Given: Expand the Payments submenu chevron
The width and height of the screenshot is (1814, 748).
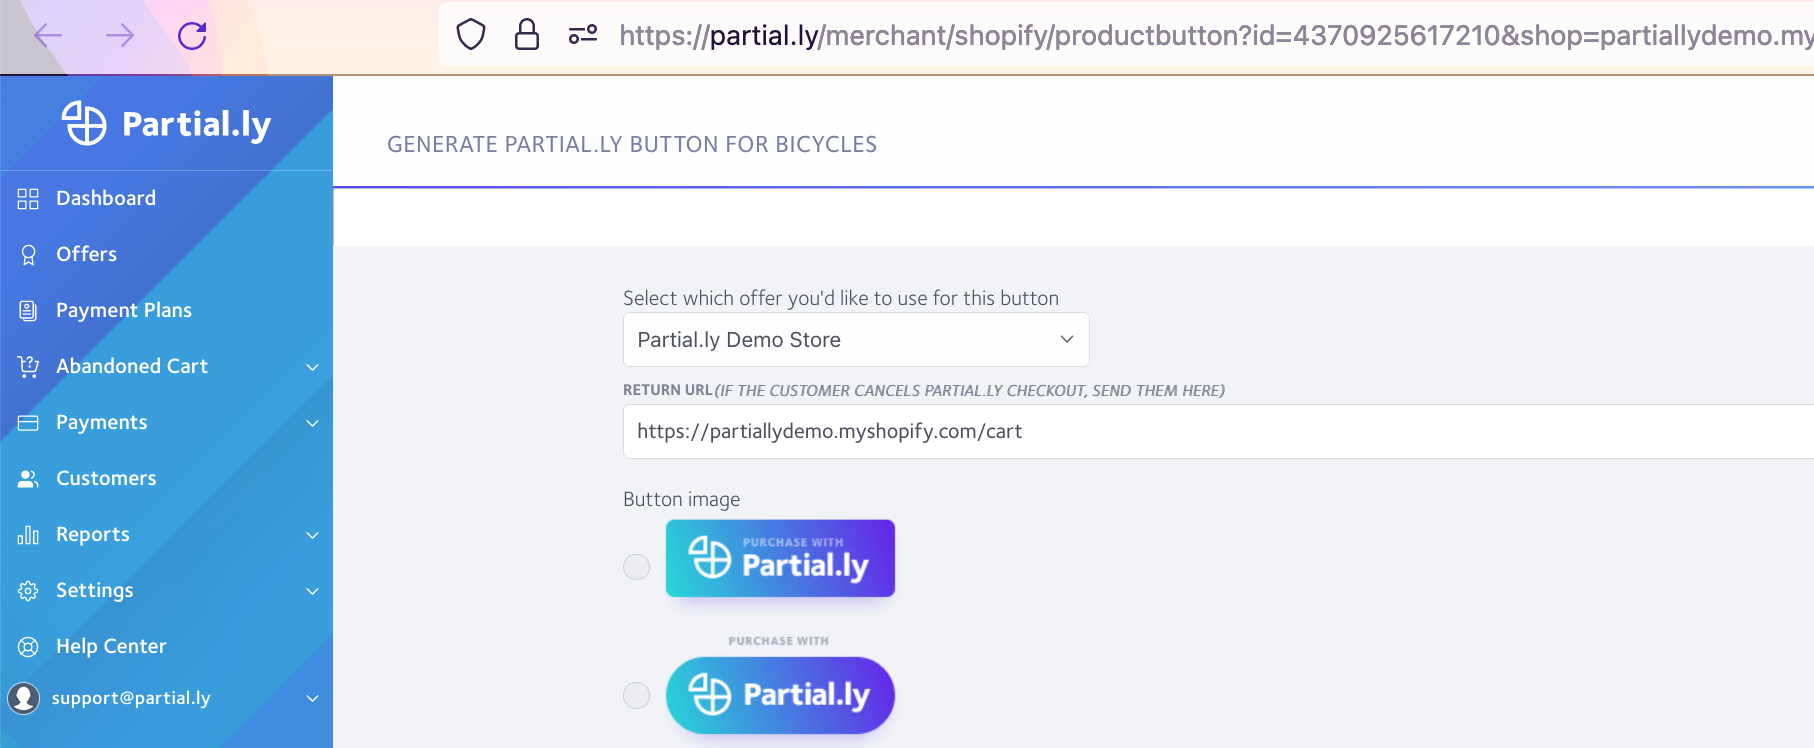Looking at the screenshot, I should 312,423.
